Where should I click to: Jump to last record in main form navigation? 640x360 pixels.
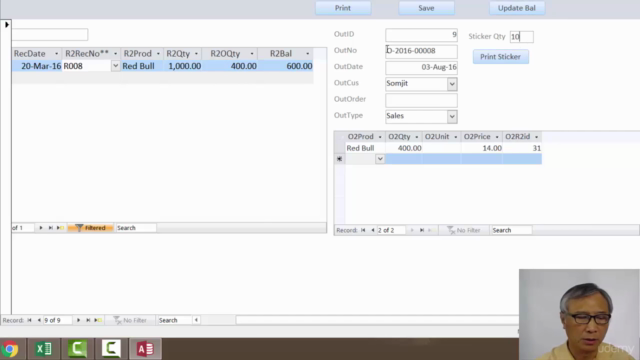[88, 320]
